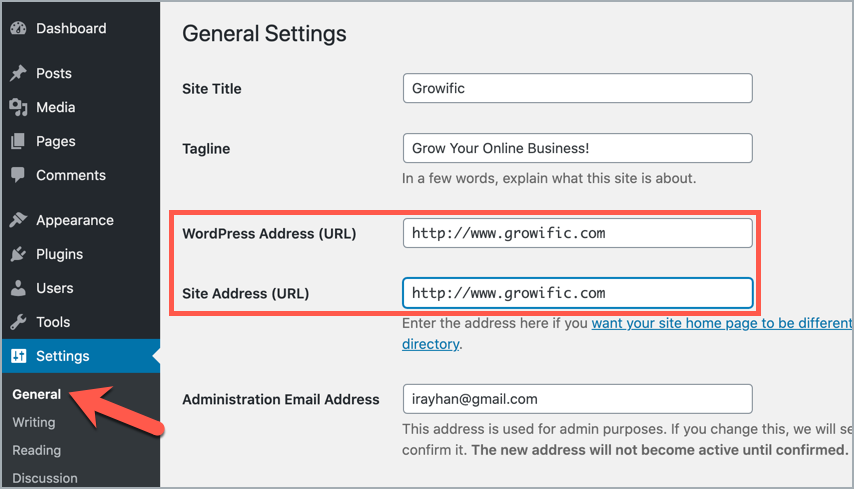Viewport: 854px width, 489px height.
Task: Open Writing settings submenu
Action: click(34, 423)
